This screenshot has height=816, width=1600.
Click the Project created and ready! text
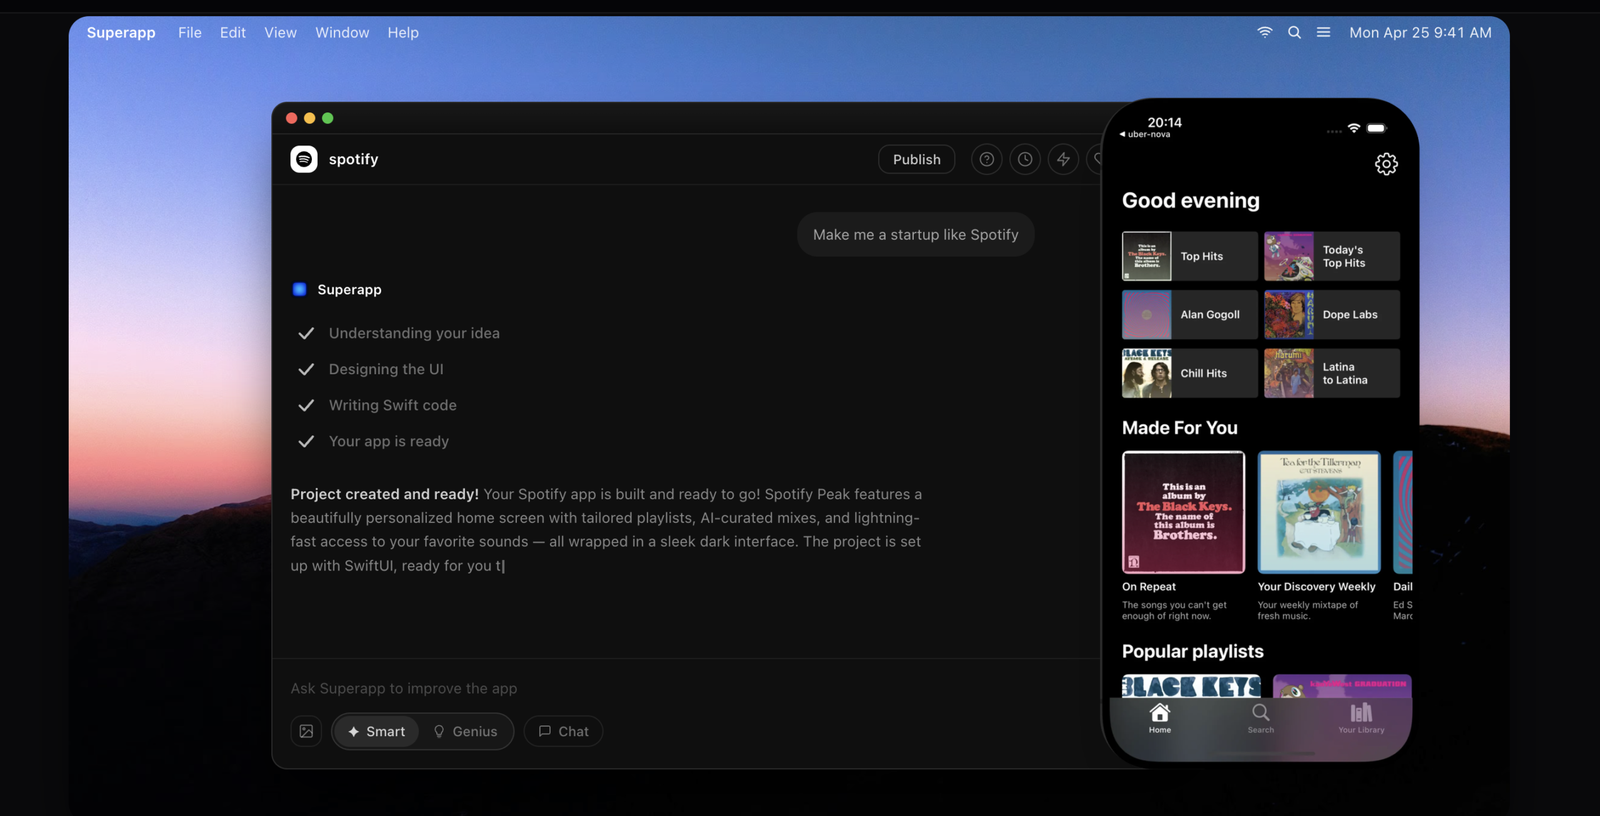click(x=385, y=494)
